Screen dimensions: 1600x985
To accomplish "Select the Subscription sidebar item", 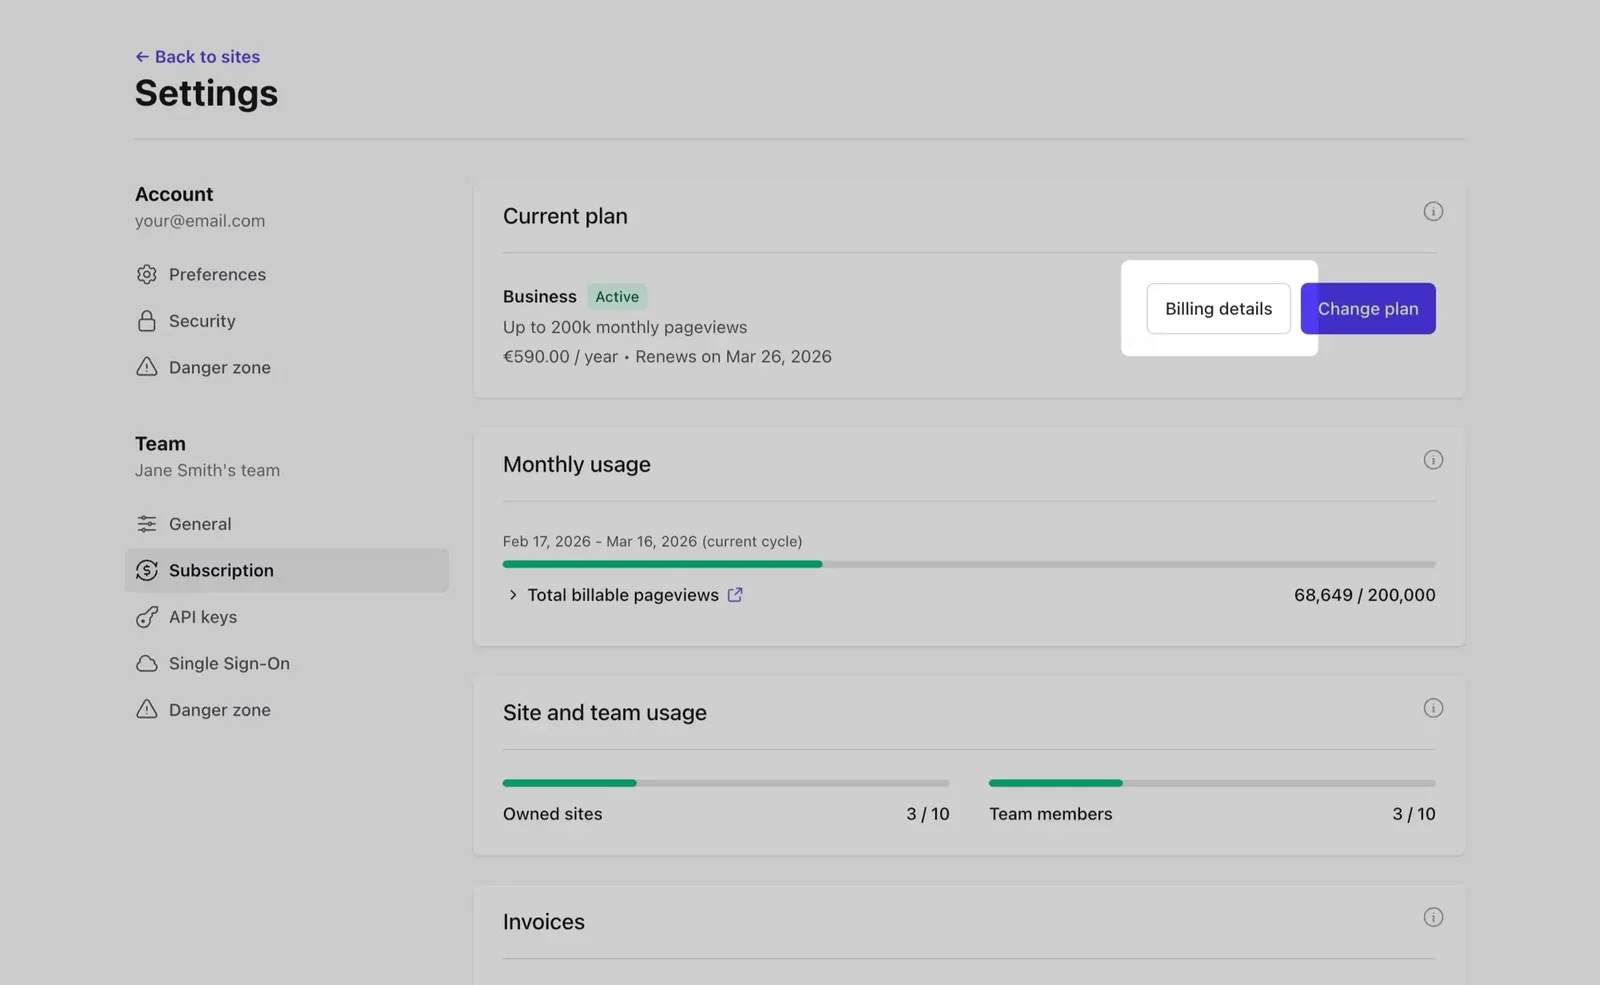I will tap(220, 570).
